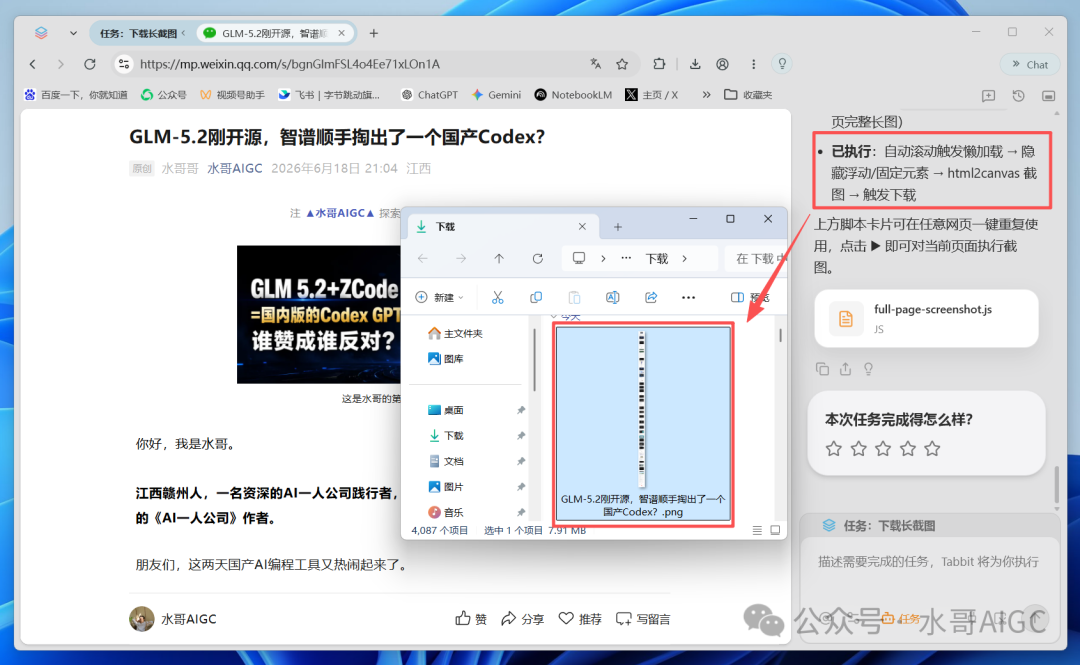Open the 主页 / X bookmark
Image resolution: width=1080 pixels, height=665 pixels.
[652, 95]
